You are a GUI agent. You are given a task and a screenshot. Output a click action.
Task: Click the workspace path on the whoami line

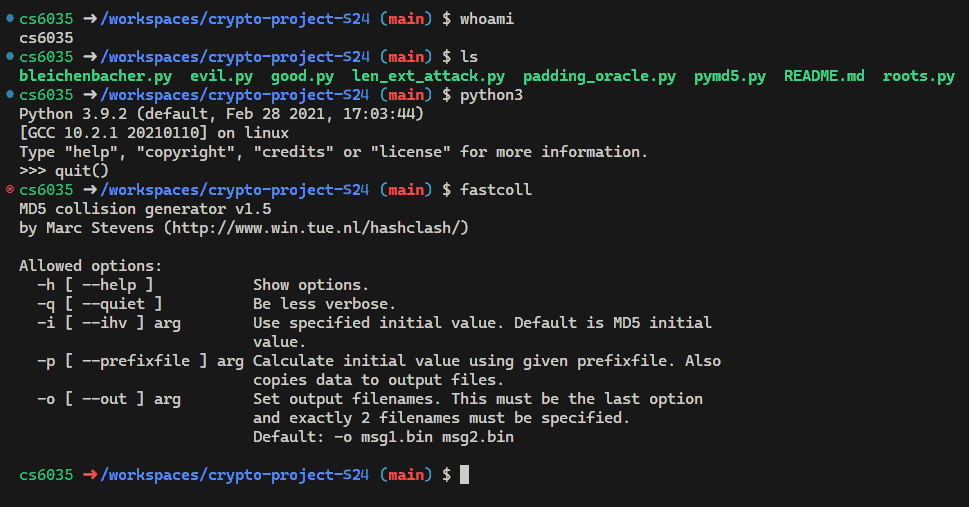click(x=235, y=19)
